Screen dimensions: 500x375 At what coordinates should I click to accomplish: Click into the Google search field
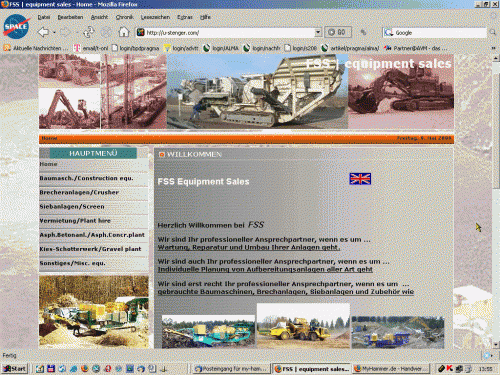pos(440,33)
